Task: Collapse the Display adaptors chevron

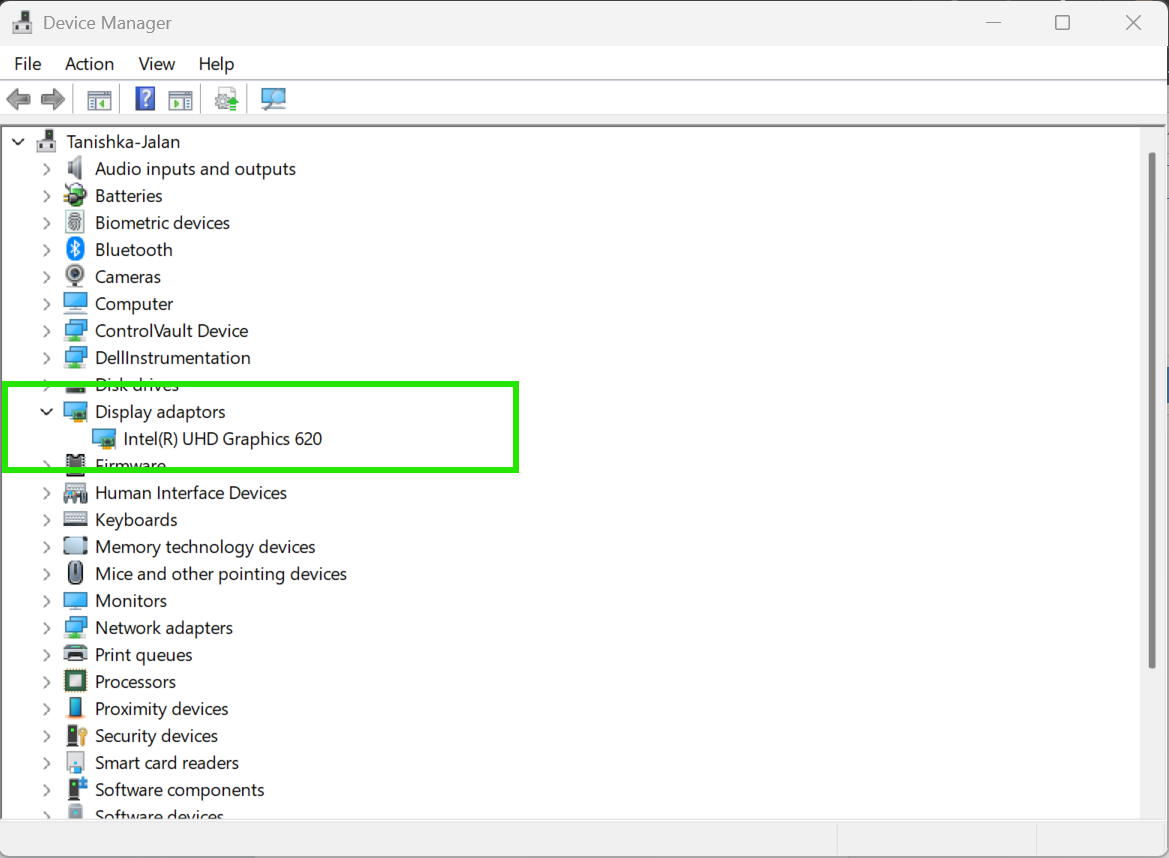Action: pos(47,411)
